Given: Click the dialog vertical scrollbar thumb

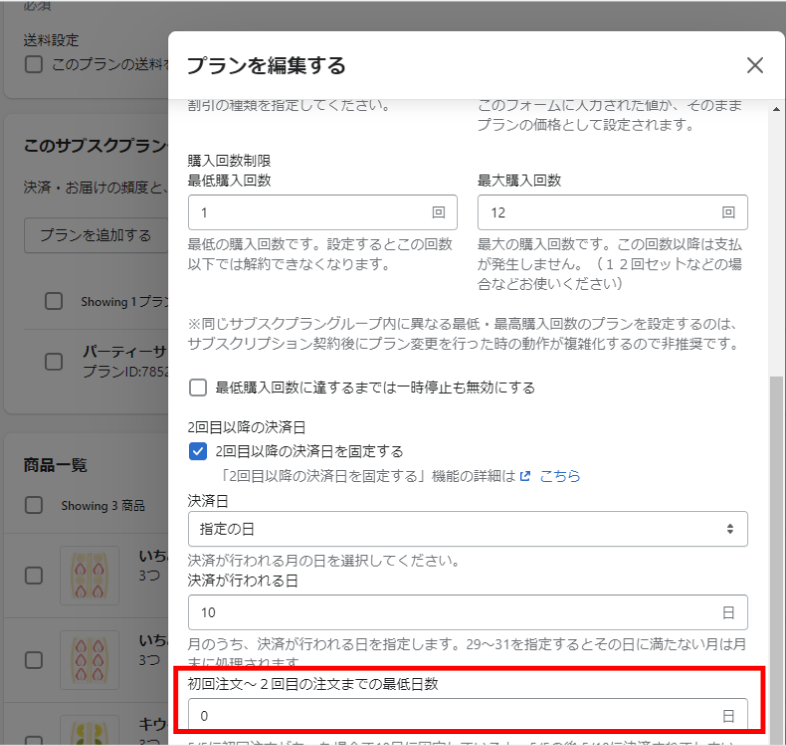Looking at the screenshot, I should pyautogui.click(x=776, y=559).
